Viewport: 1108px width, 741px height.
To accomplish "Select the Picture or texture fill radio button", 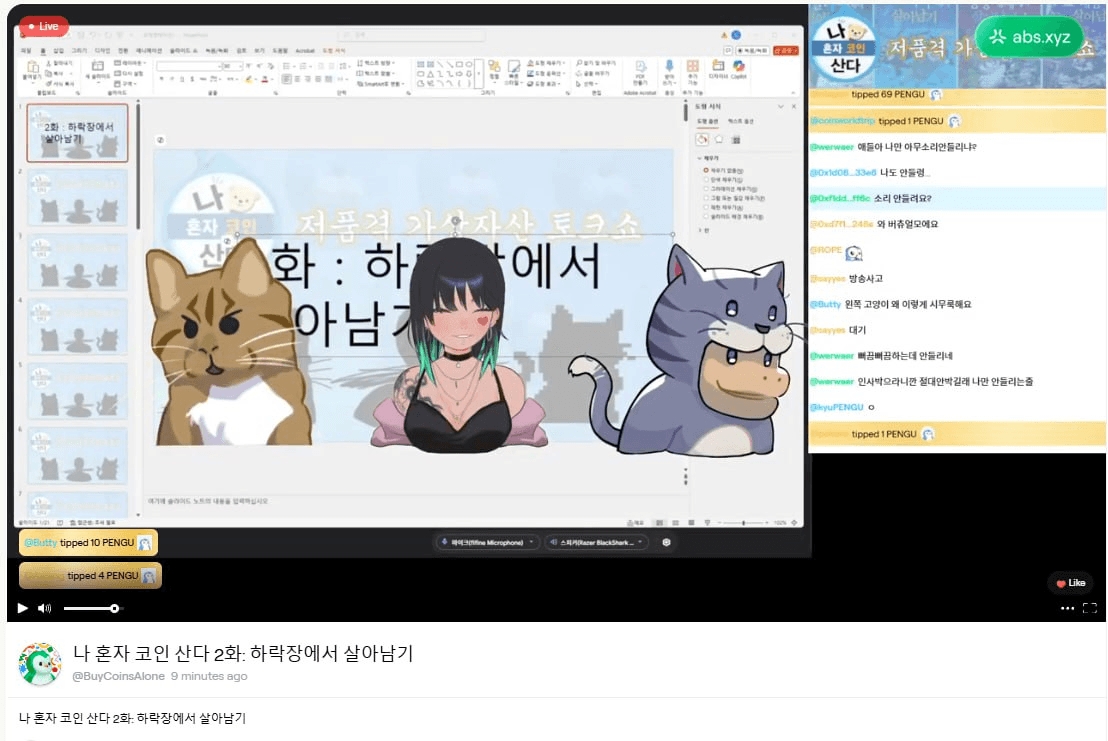I will tap(706, 198).
